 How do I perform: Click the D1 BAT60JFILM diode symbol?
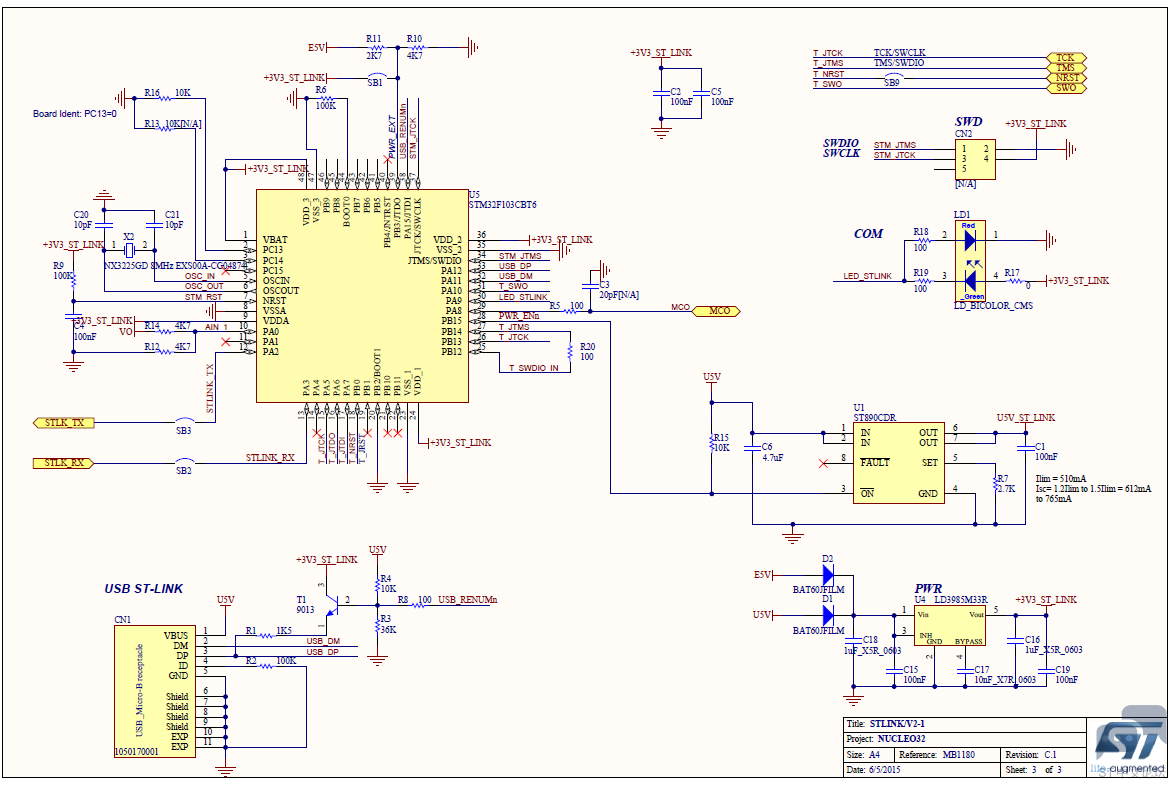click(828, 612)
